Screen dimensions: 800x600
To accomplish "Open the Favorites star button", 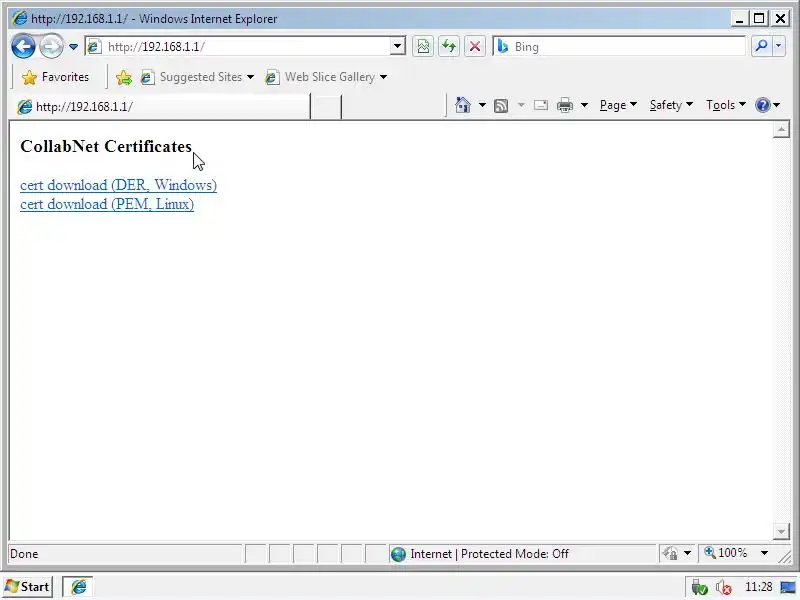I will [x=55, y=77].
